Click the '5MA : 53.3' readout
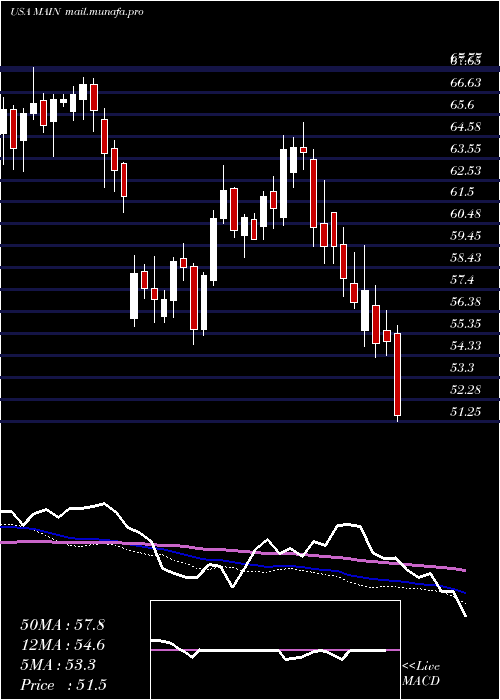The image size is (500, 700). tap(58, 665)
